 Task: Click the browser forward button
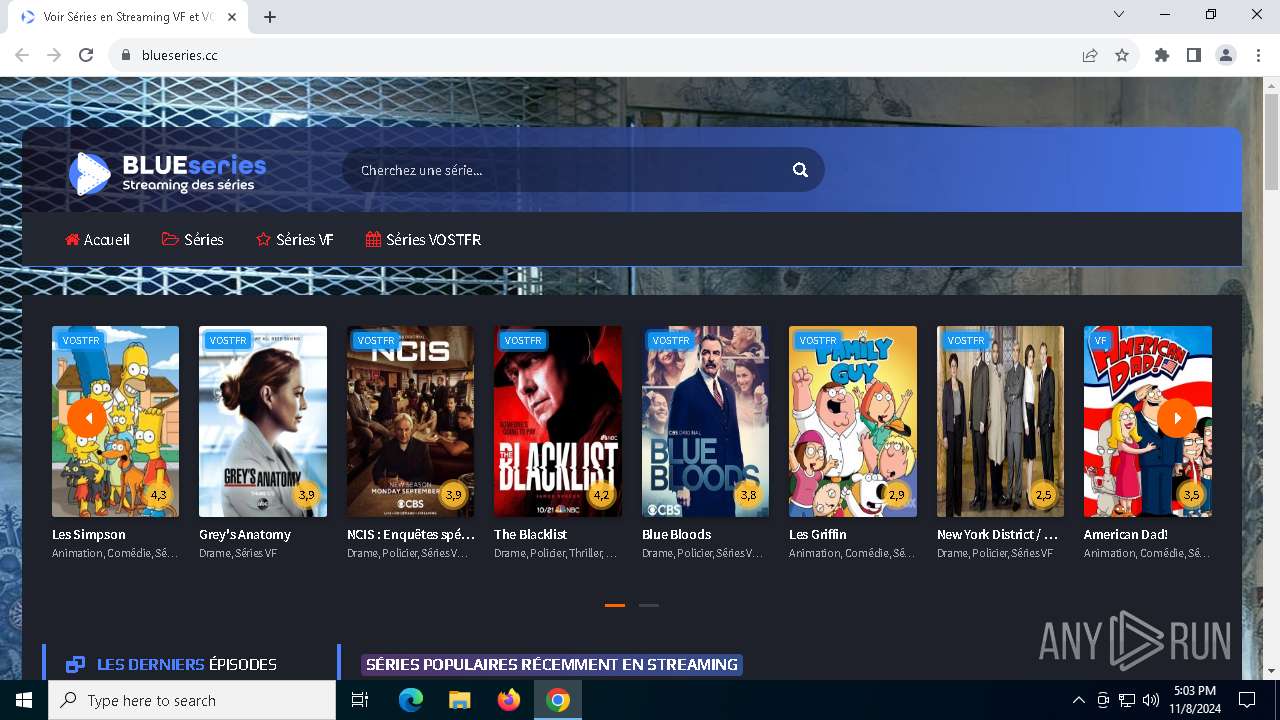point(54,55)
